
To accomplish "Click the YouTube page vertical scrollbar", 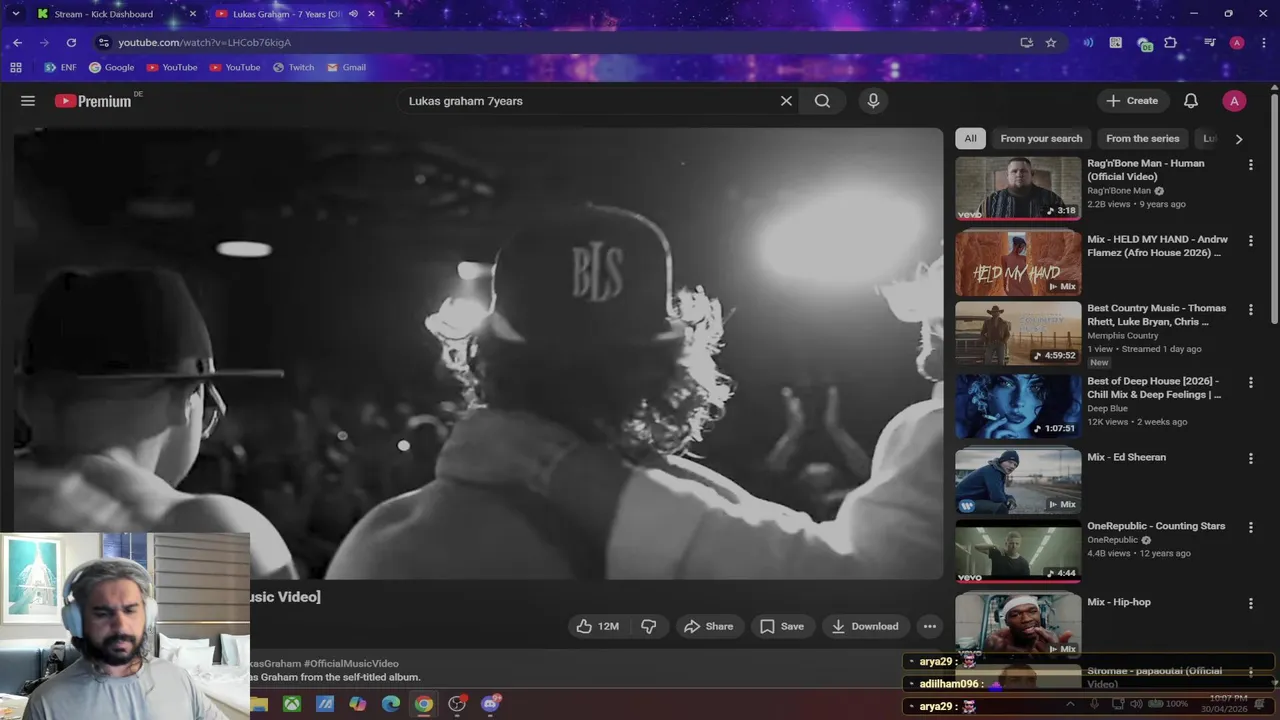I will point(1274,210).
